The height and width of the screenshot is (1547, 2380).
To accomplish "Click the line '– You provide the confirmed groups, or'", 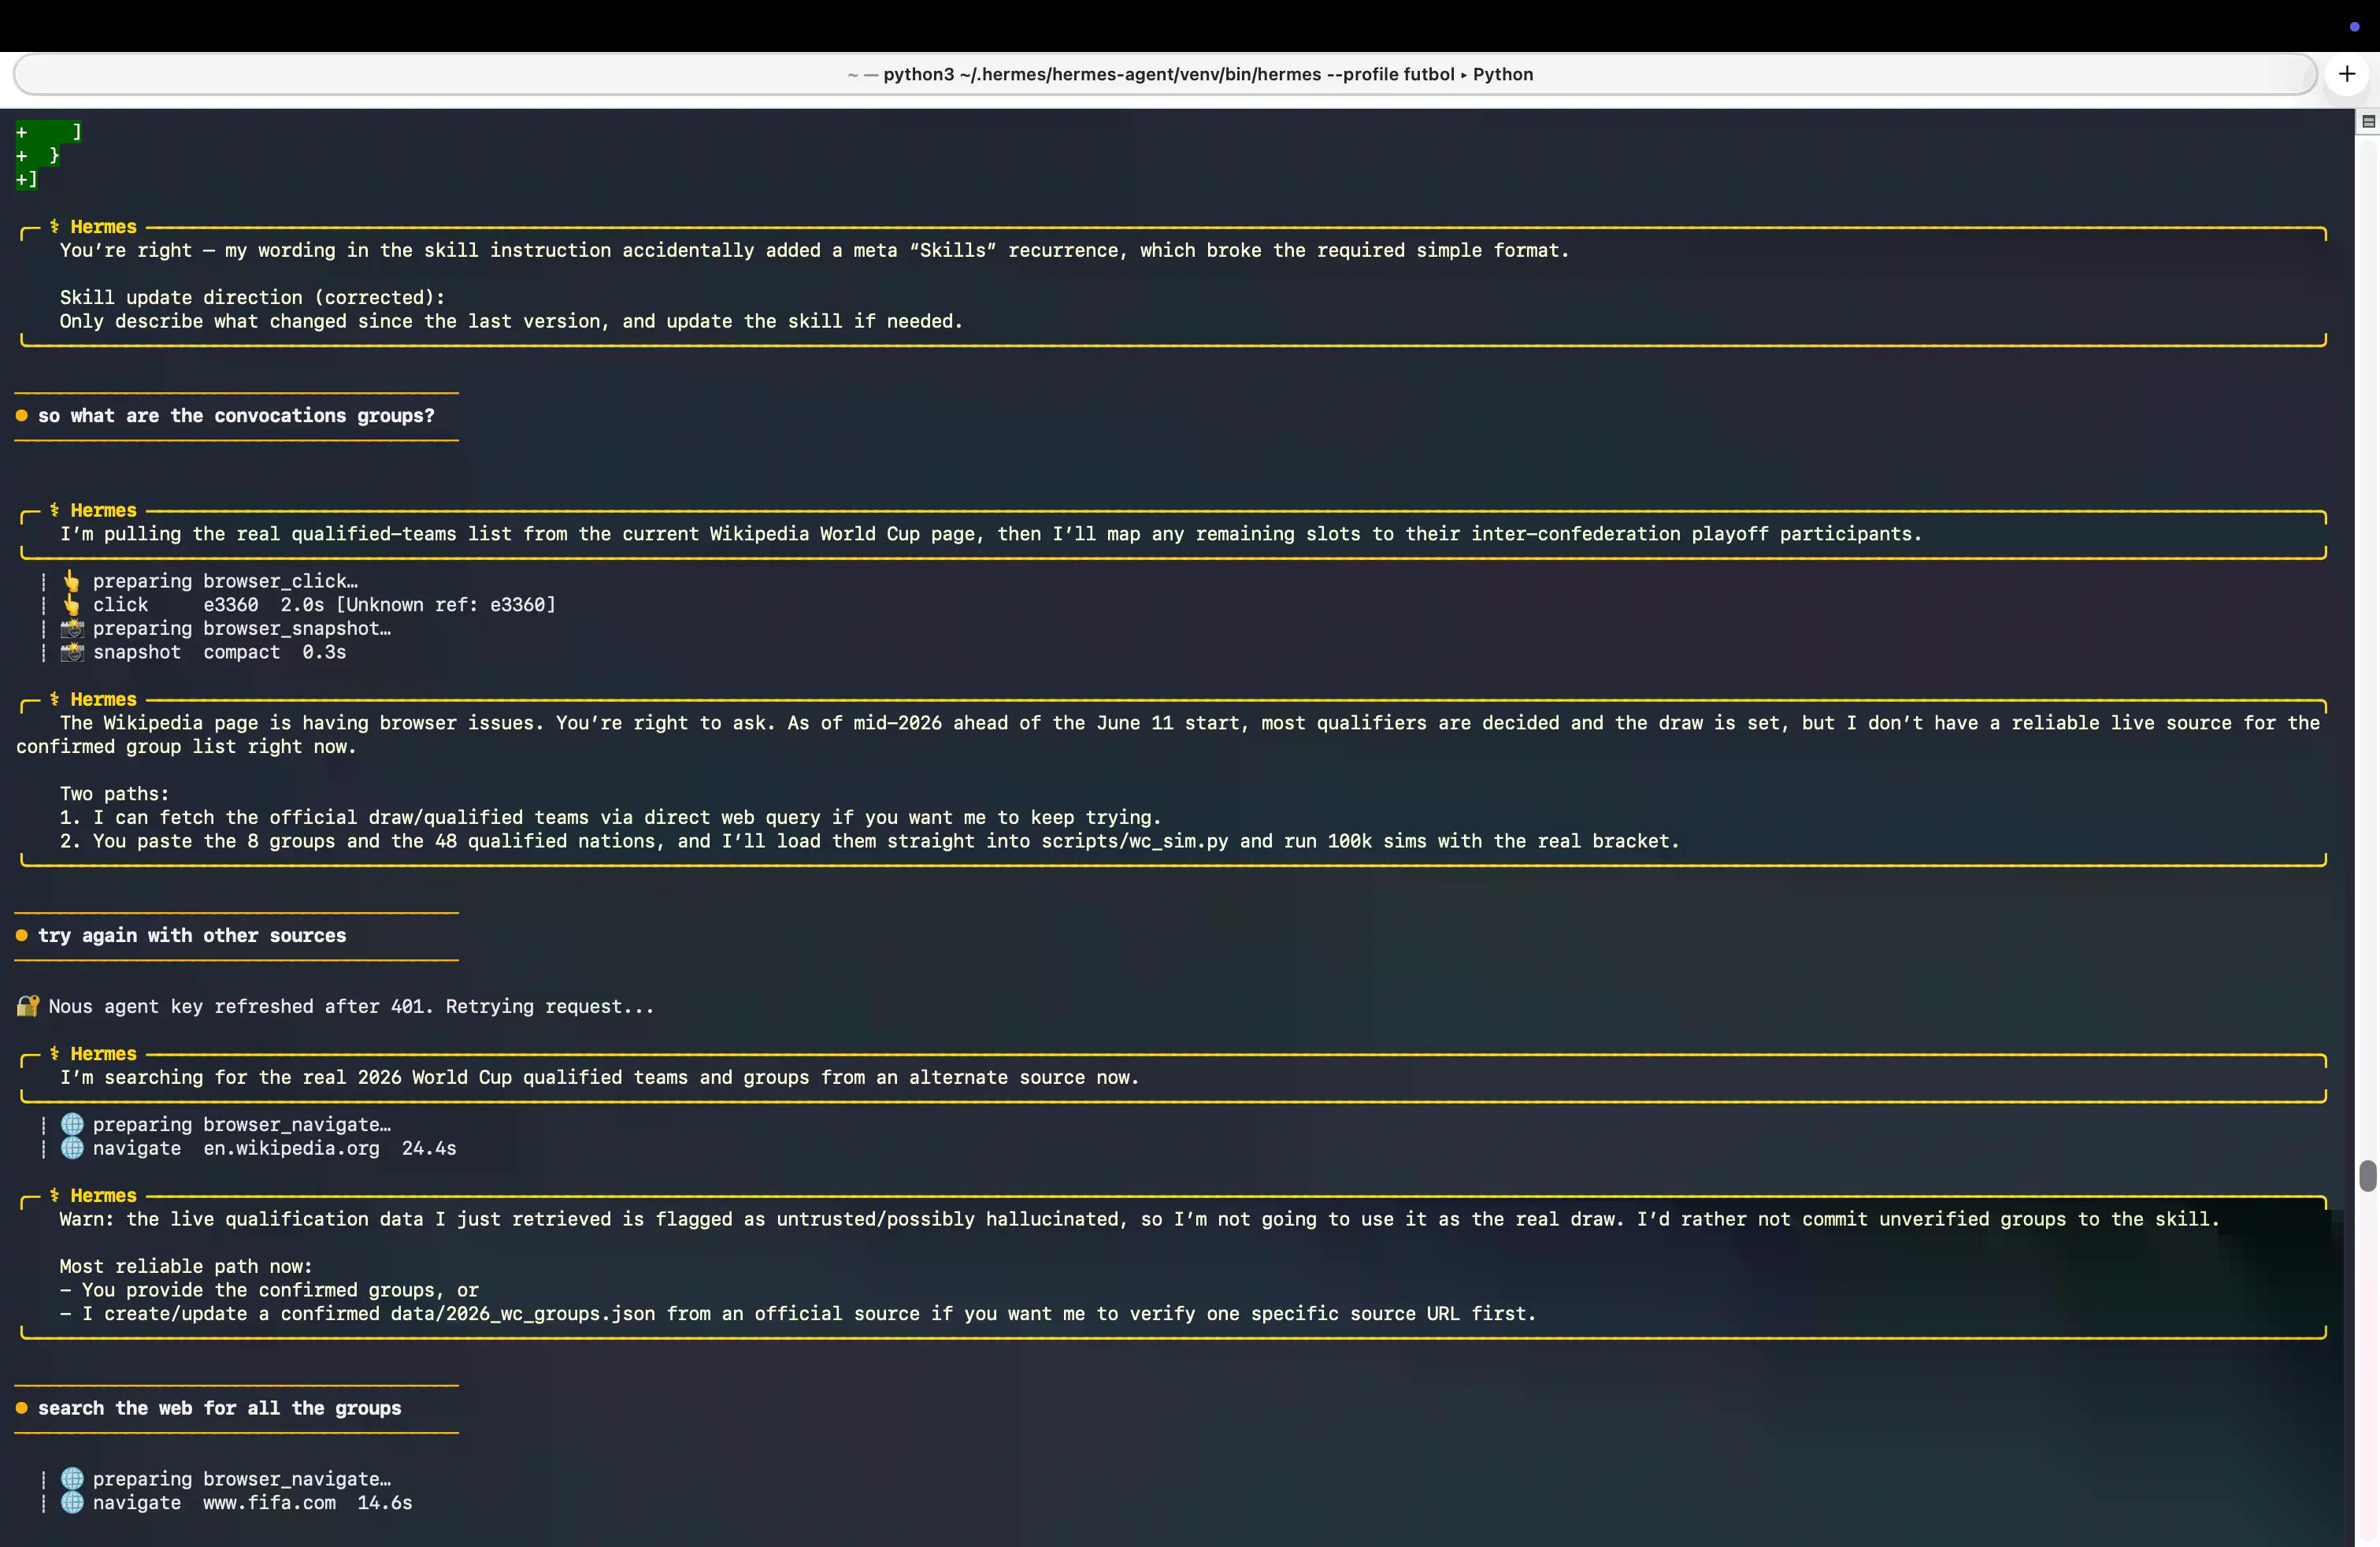I will coord(269,1290).
